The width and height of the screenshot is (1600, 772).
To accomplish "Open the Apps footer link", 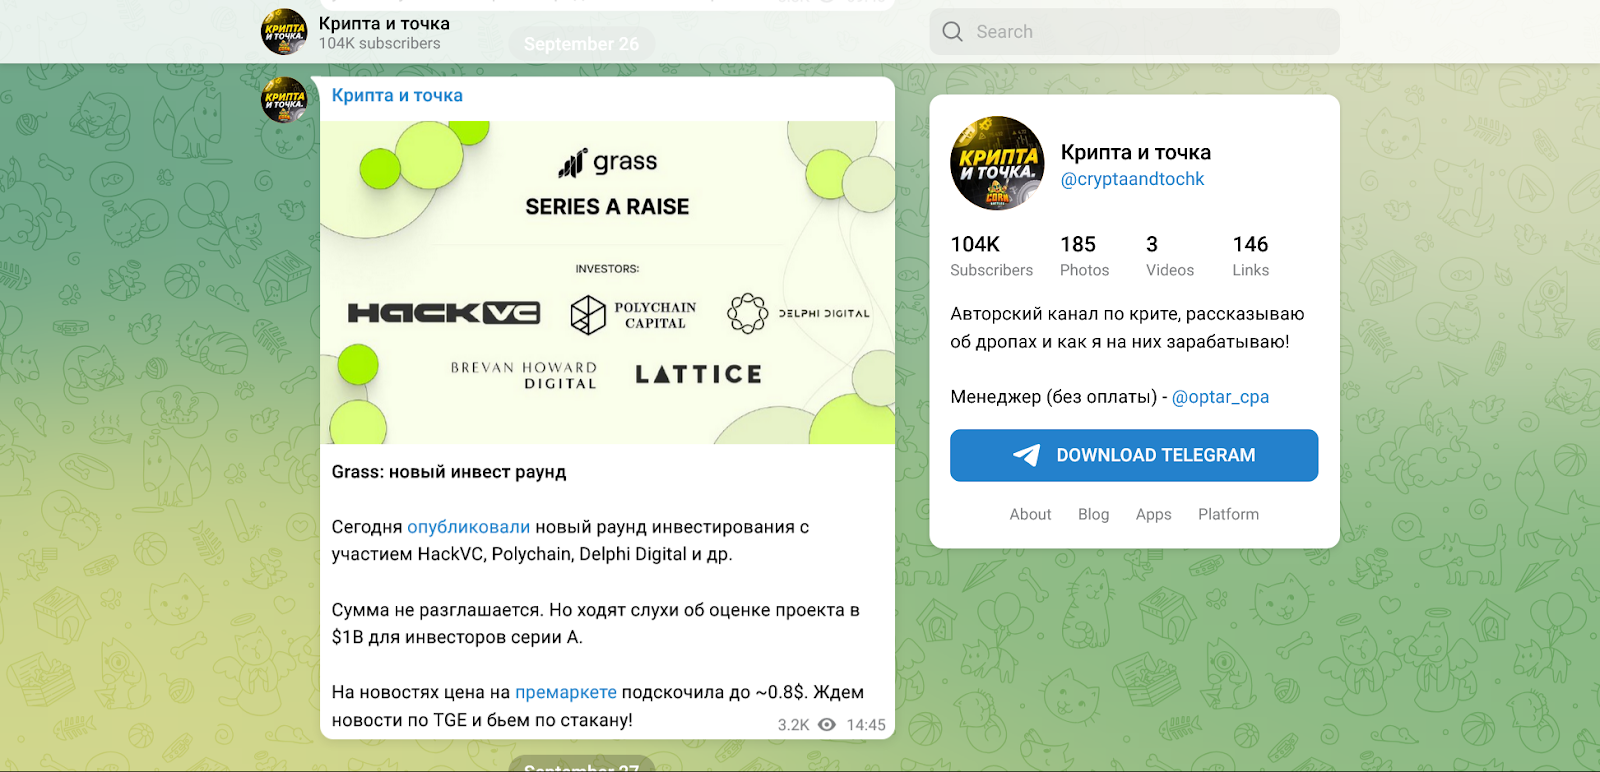I will [1153, 514].
